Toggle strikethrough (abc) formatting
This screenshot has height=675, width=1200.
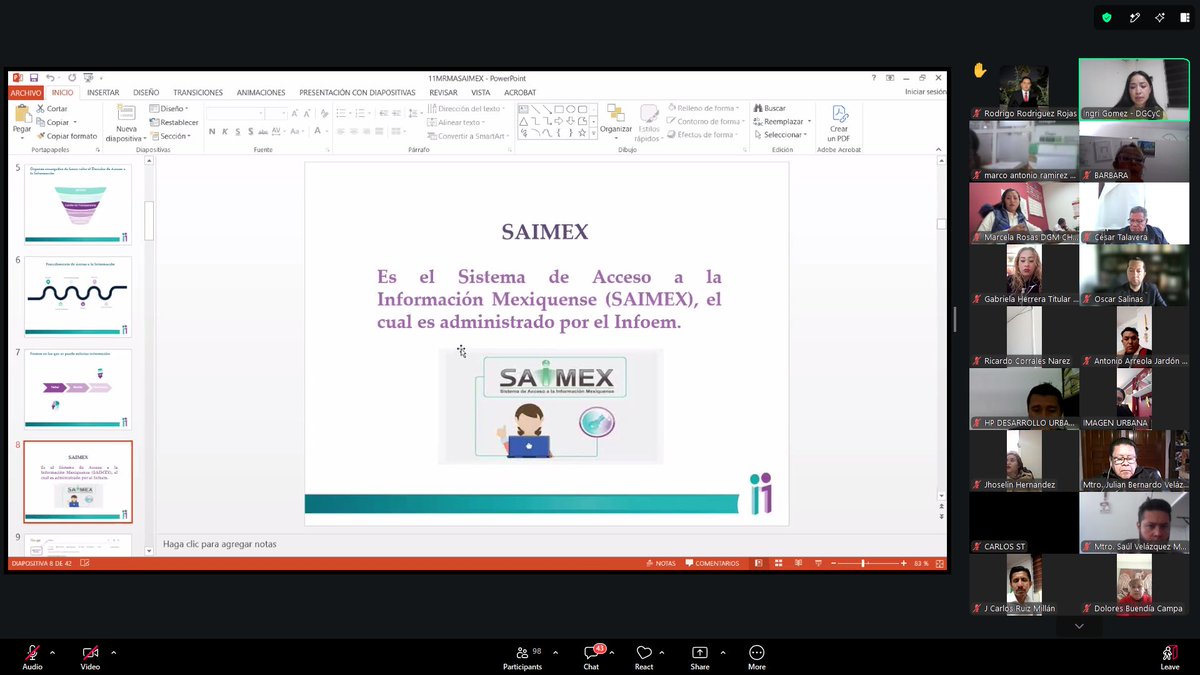point(263,131)
